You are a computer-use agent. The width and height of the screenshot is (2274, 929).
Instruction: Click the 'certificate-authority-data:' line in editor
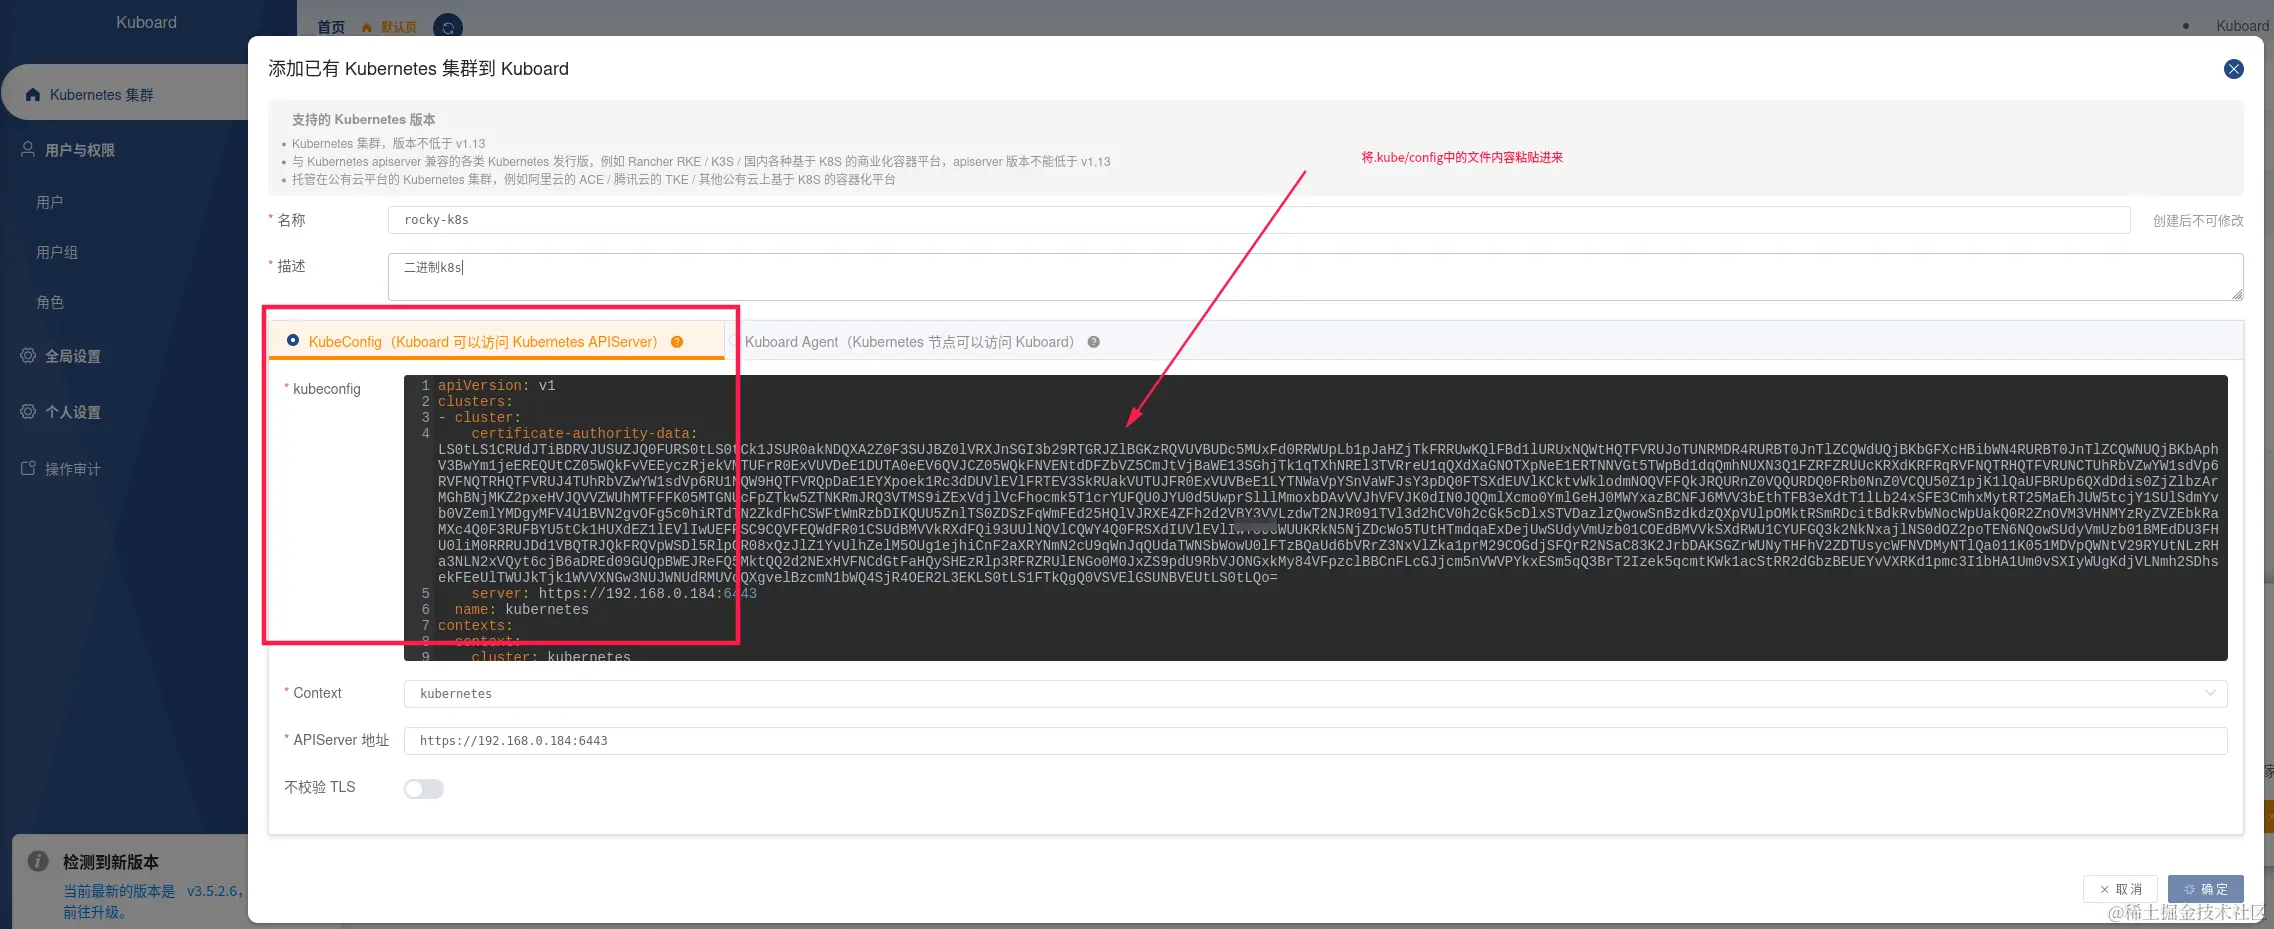pos(584,434)
